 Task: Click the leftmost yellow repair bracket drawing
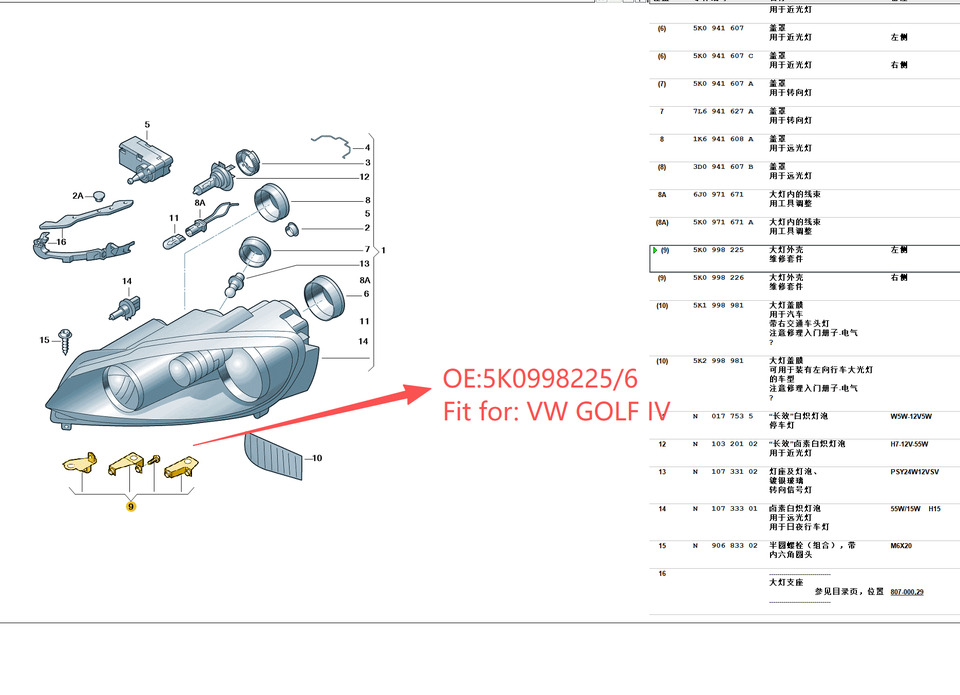click(80, 464)
